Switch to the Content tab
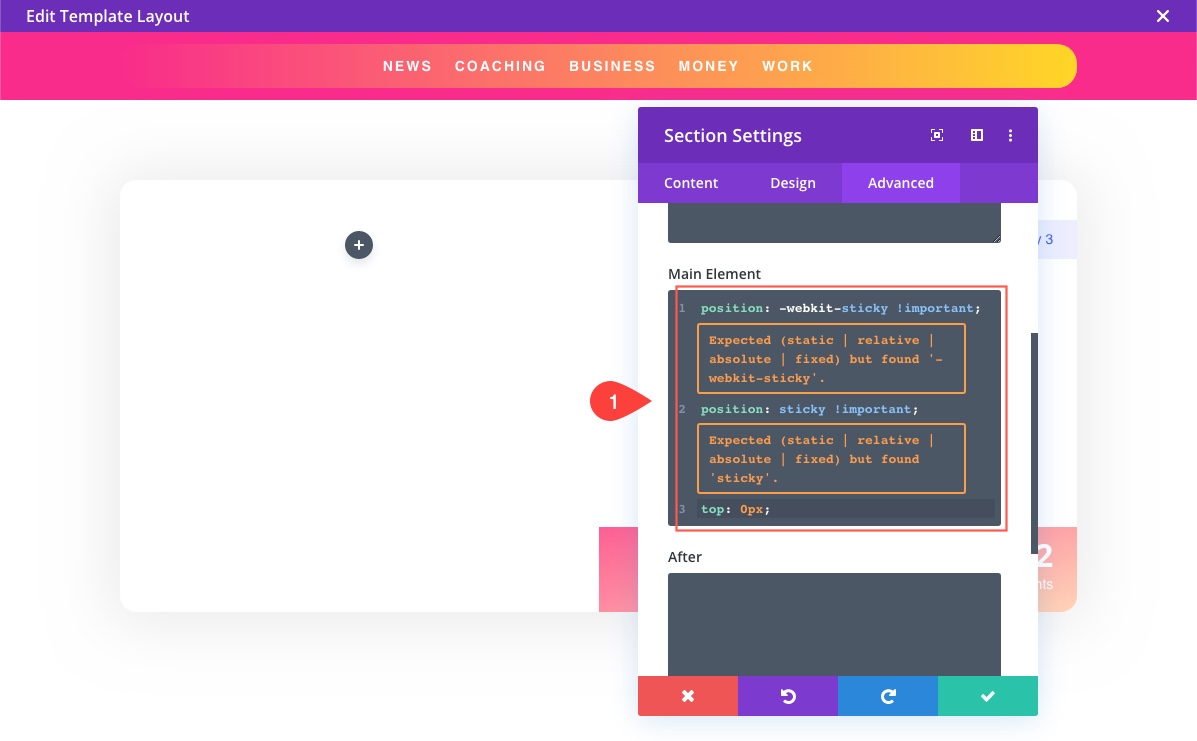Viewport: 1197px width, 741px height. pos(691,183)
